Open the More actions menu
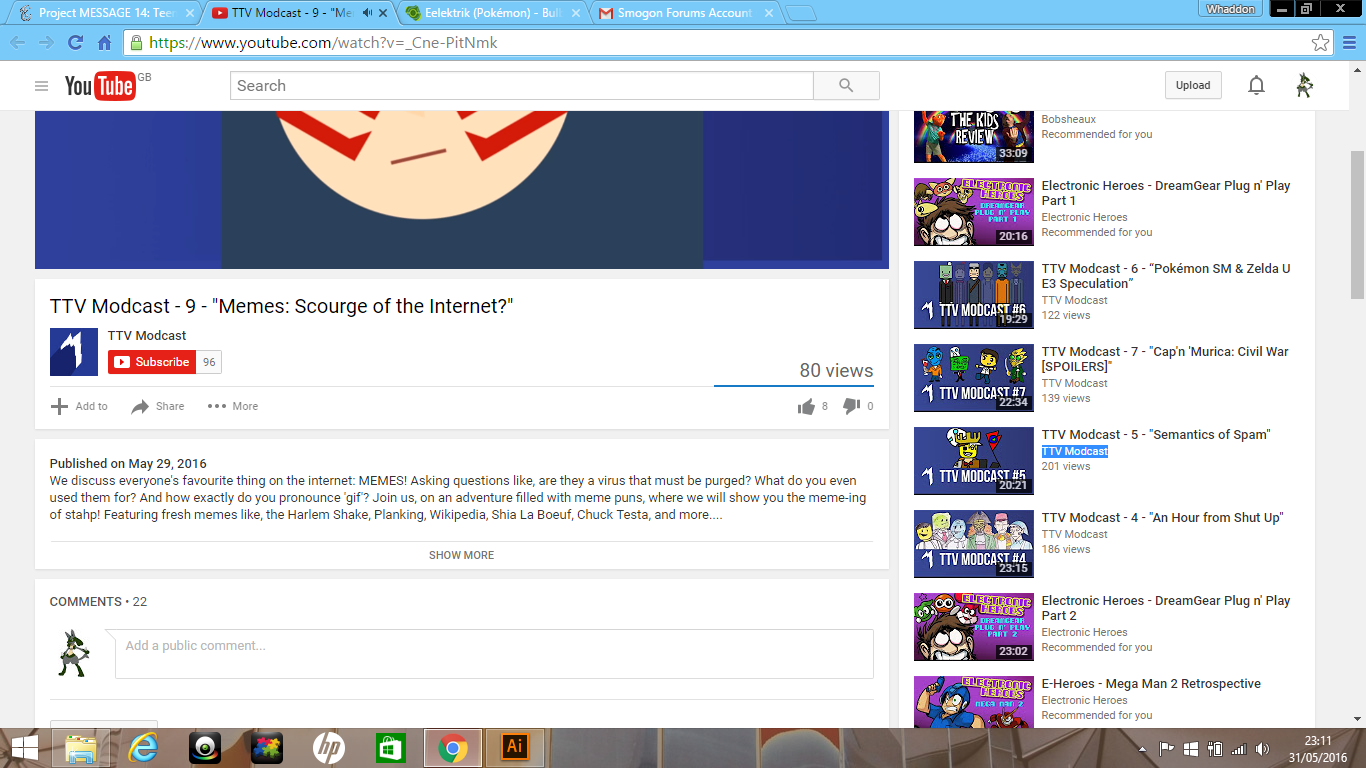Screen dimensions: 1366x768 [233, 406]
